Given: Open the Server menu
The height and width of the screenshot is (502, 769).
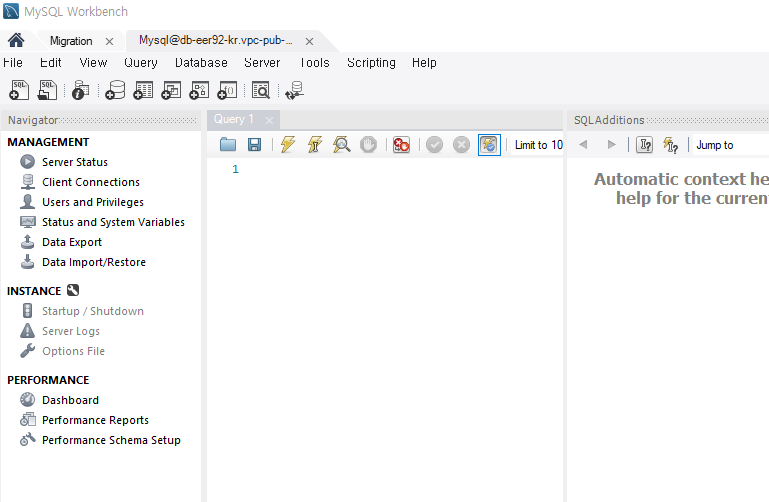Looking at the screenshot, I should [262, 63].
